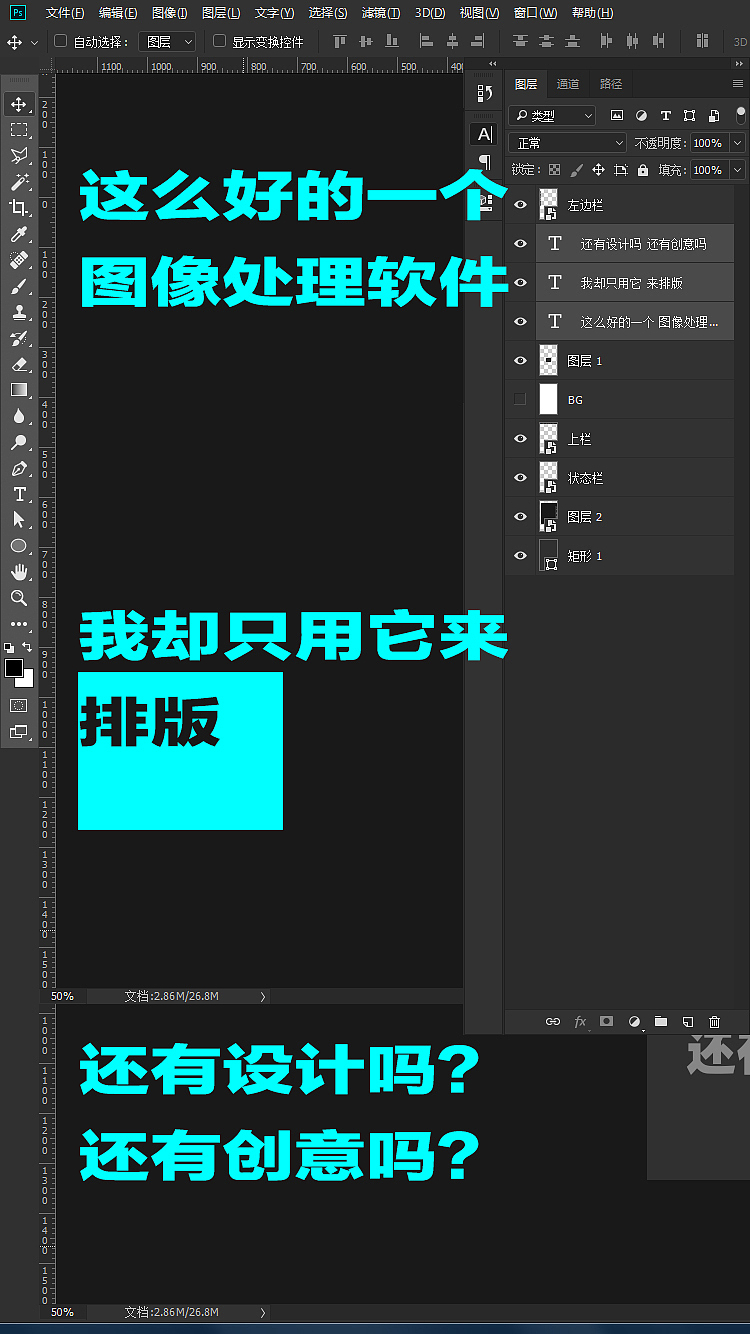Select the Zoom magnifier tool
Viewport: 750px width, 1334px height.
pos(19,598)
